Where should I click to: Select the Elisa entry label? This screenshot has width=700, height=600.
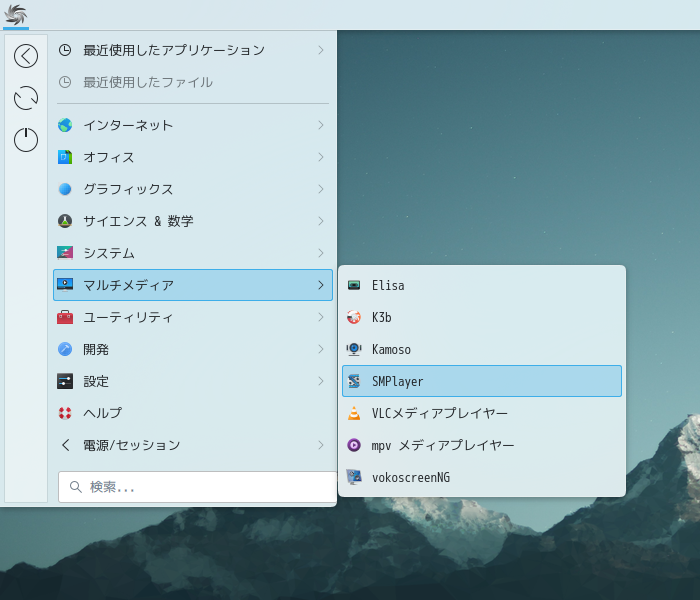[388, 285]
